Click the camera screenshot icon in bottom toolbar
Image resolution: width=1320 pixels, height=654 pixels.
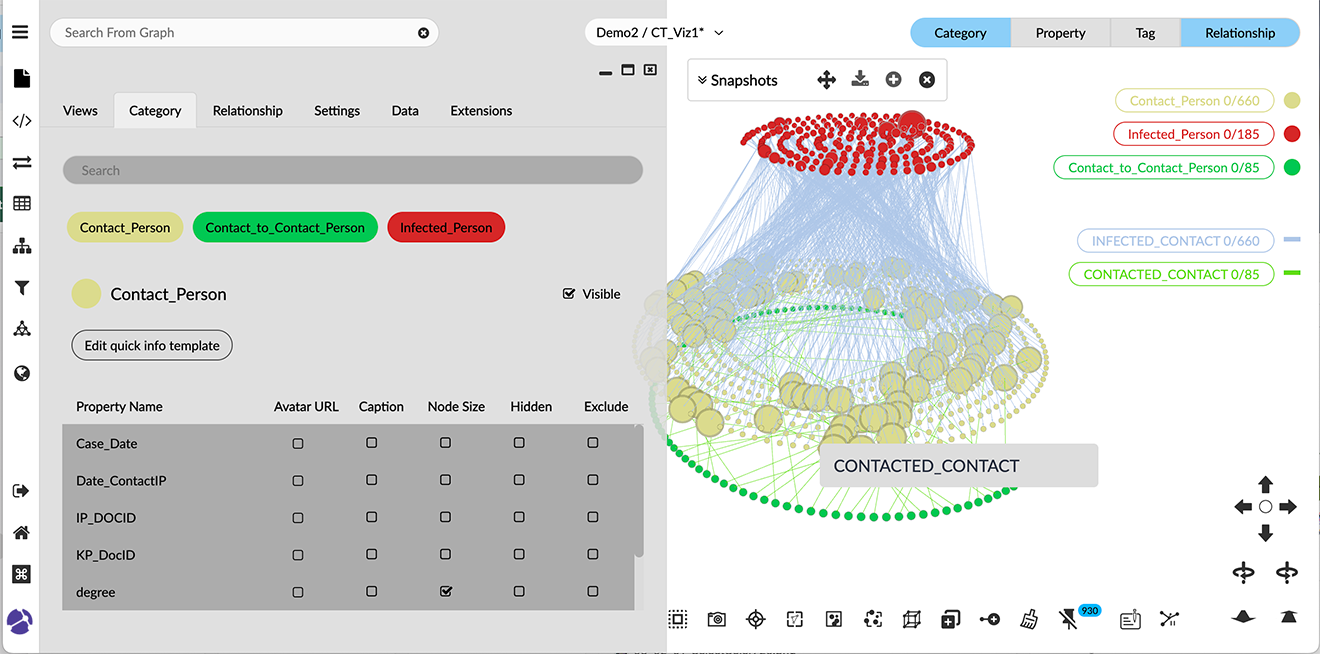pyautogui.click(x=716, y=620)
